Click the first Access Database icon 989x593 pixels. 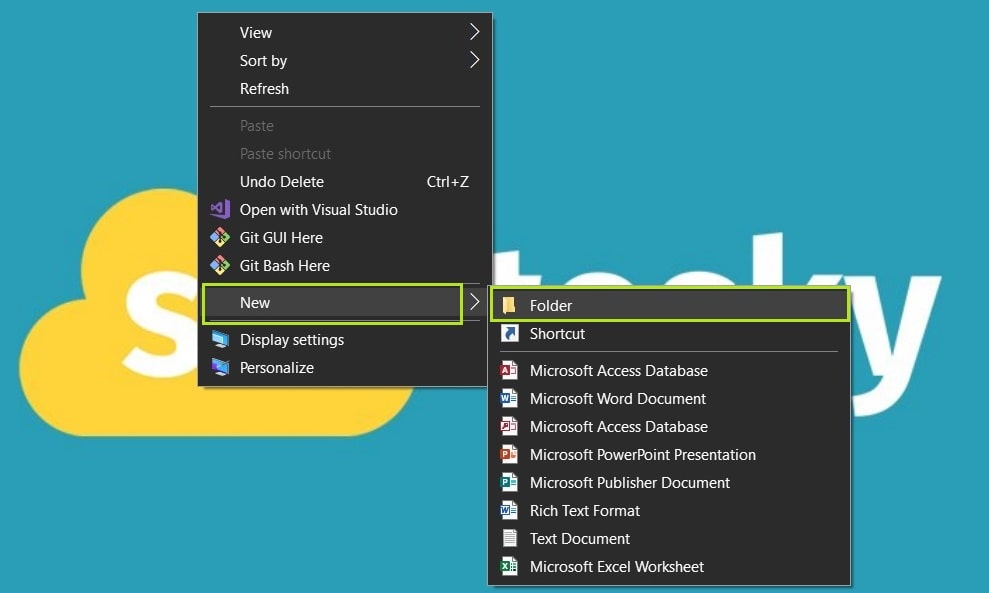[509, 370]
